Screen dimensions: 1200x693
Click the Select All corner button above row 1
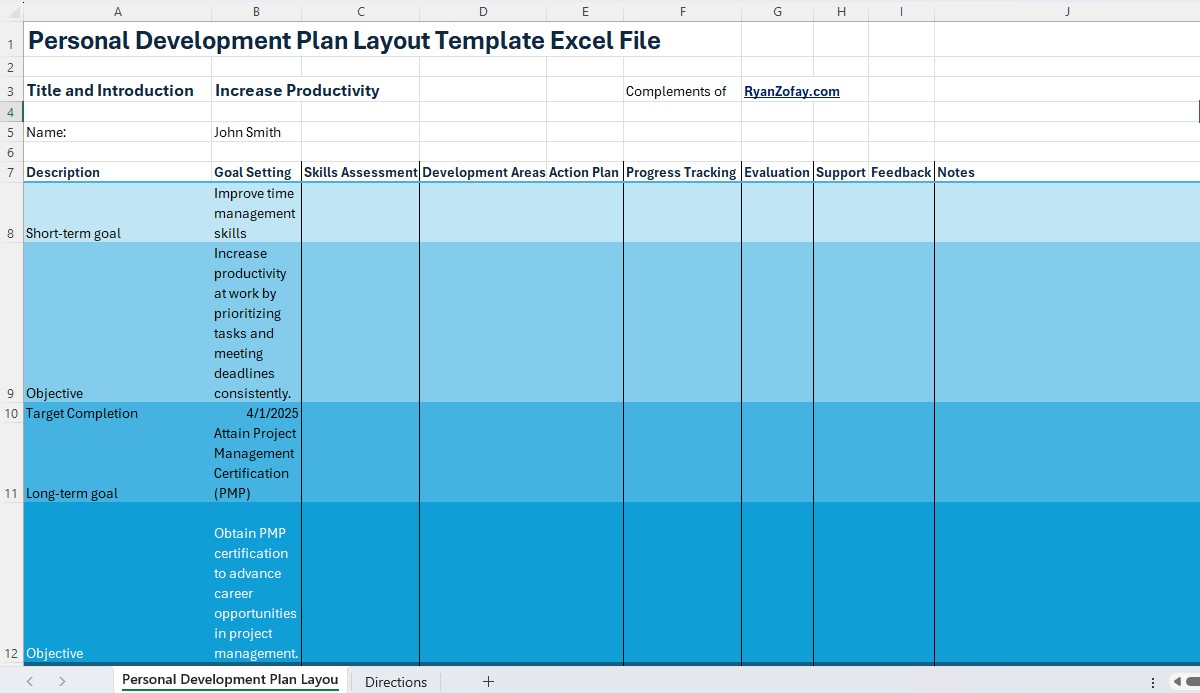click(x=9, y=11)
